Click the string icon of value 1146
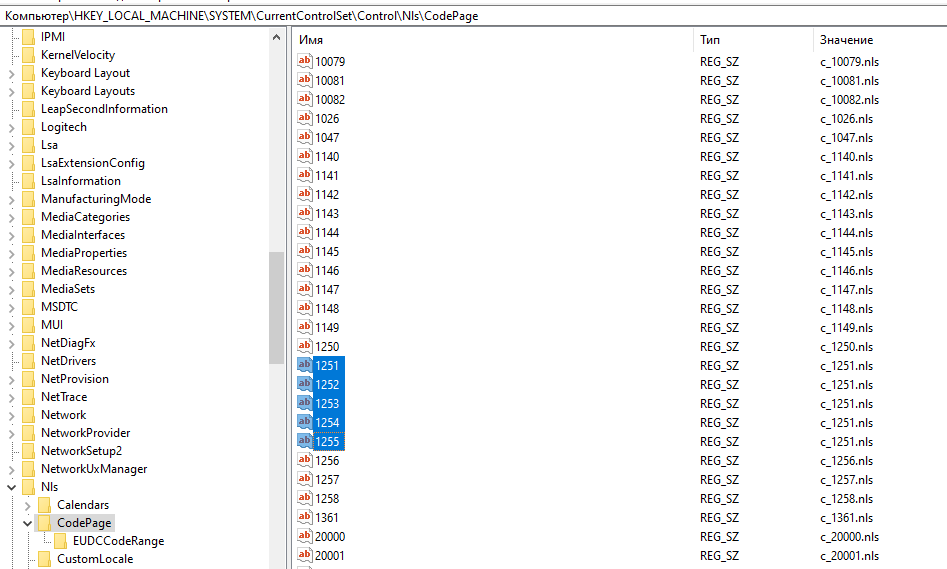Image resolution: width=947 pixels, height=569 pixels. click(304, 270)
